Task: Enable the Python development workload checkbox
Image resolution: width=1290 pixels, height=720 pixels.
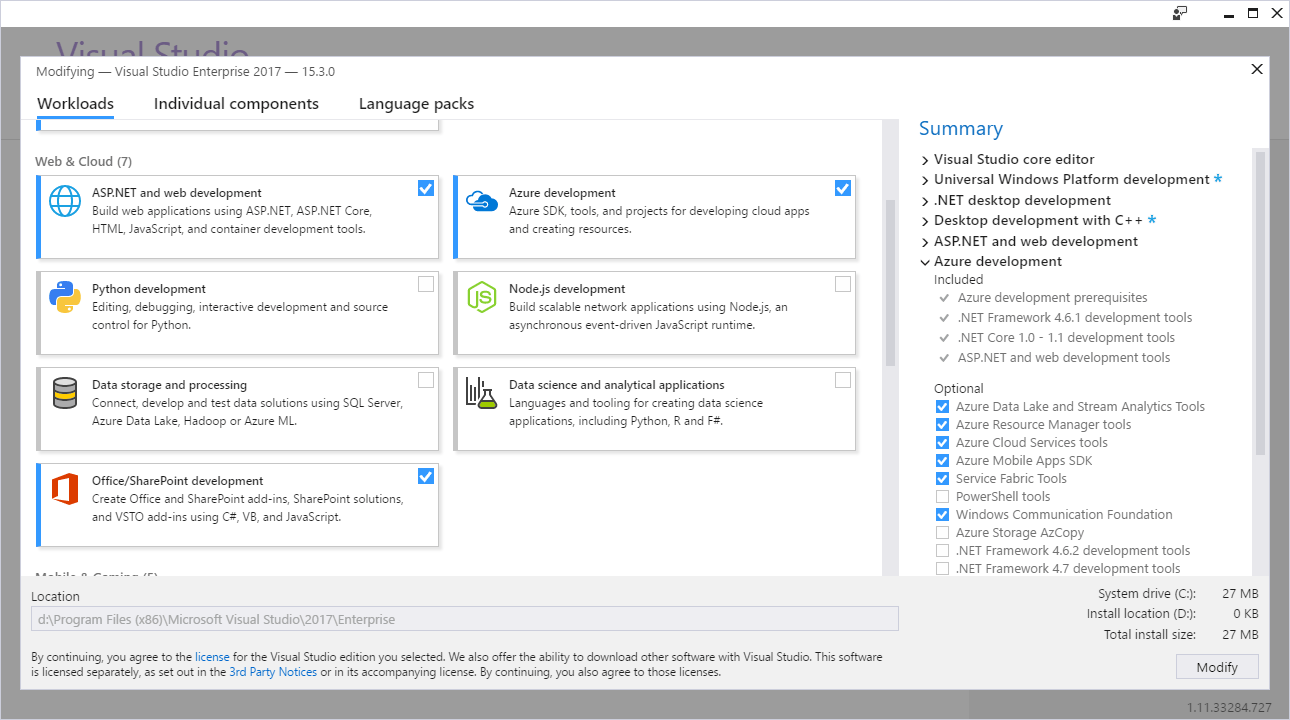Action: click(x=426, y=284)
